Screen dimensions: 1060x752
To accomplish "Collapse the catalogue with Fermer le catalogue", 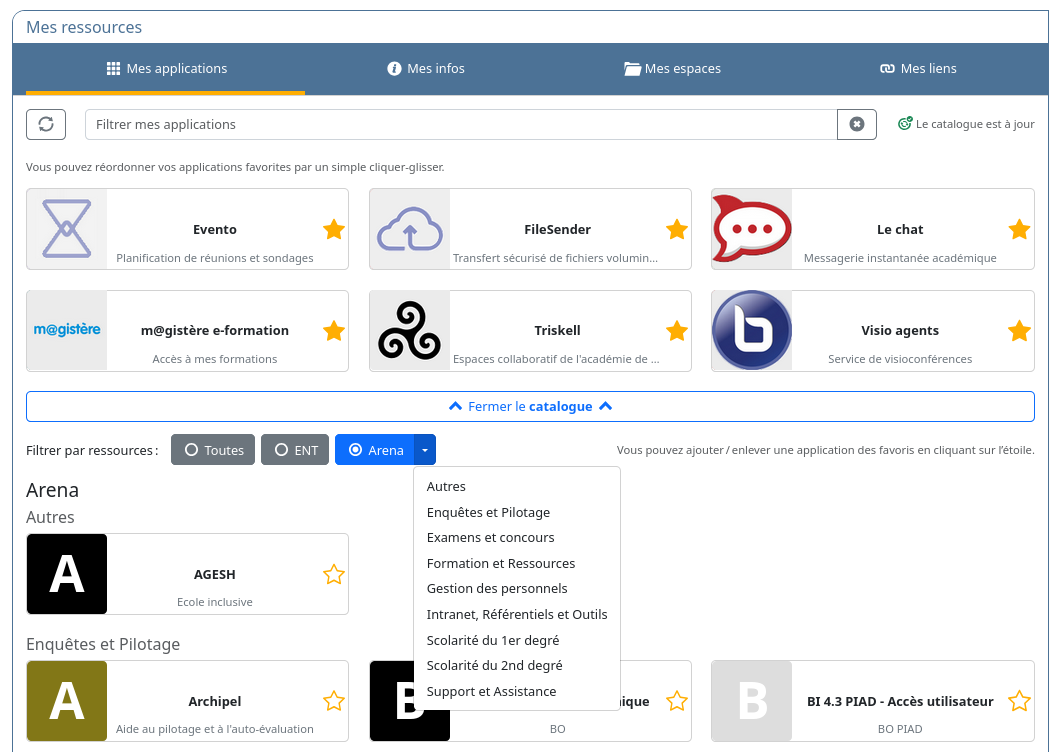I will coord(530,407).
